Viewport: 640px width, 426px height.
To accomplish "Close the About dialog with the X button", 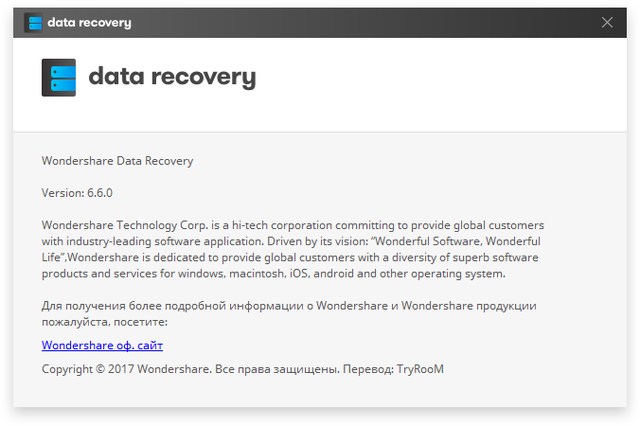I will [607, 22].
